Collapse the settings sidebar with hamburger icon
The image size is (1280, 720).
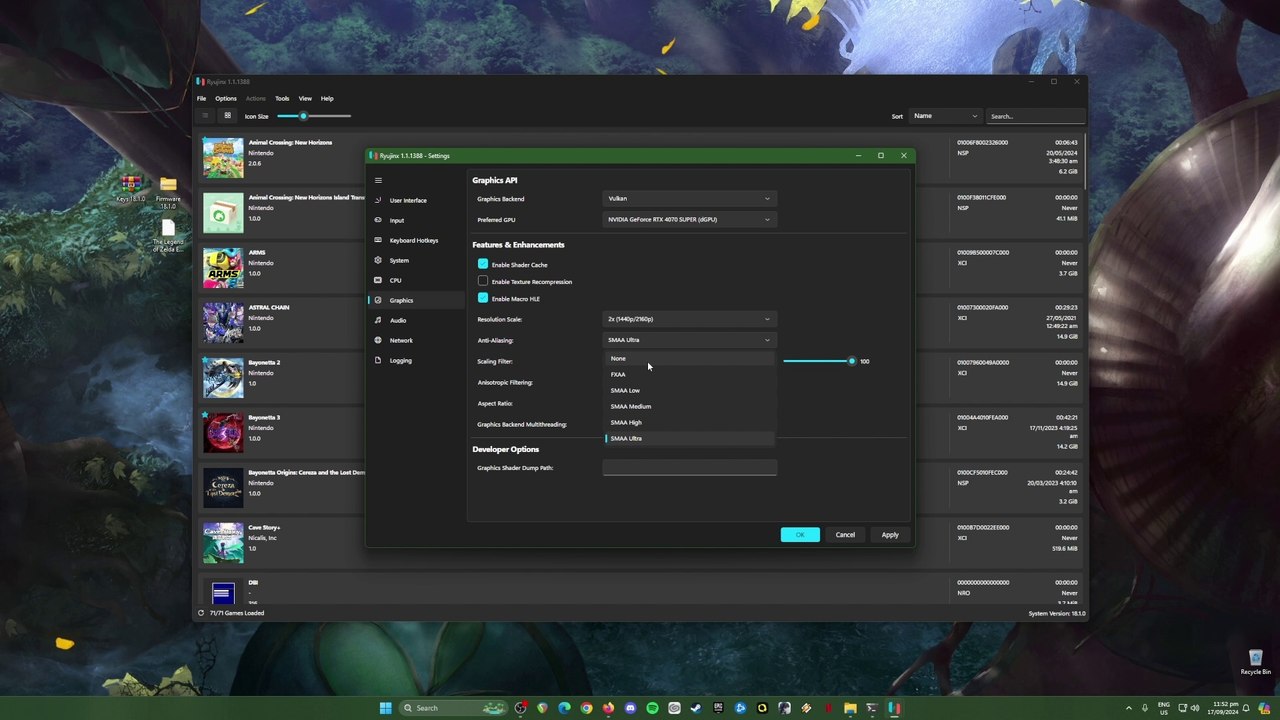click(378, 180)
